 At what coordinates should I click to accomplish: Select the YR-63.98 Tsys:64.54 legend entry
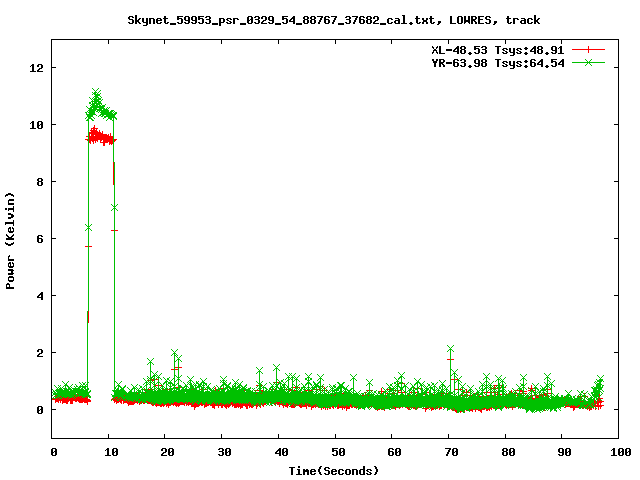[x=497, y=63]
